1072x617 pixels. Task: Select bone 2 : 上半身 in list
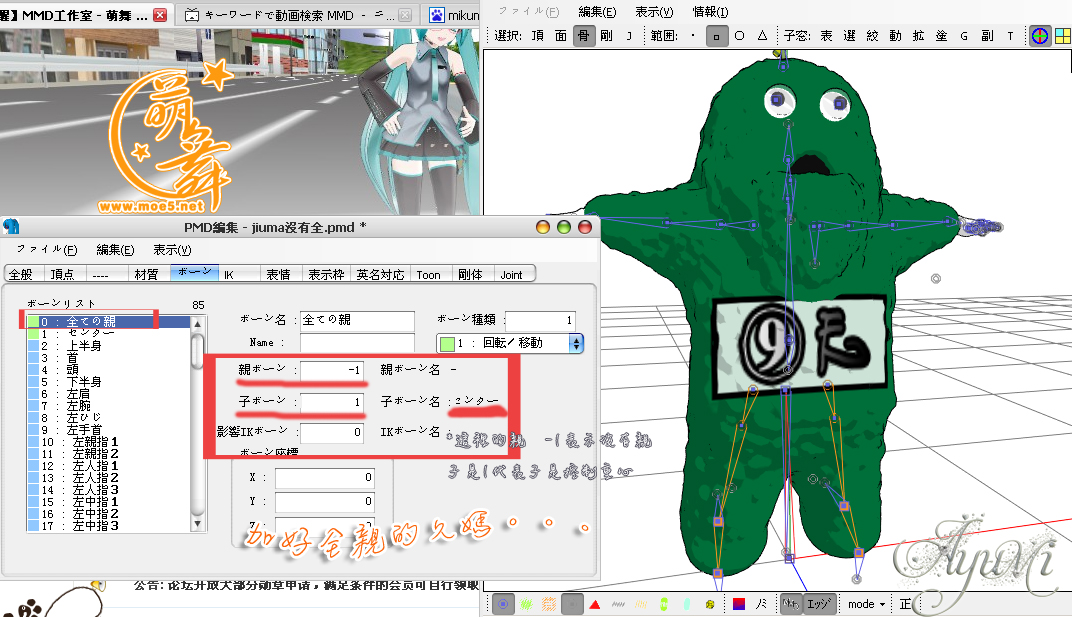click(x=109, y=345)
